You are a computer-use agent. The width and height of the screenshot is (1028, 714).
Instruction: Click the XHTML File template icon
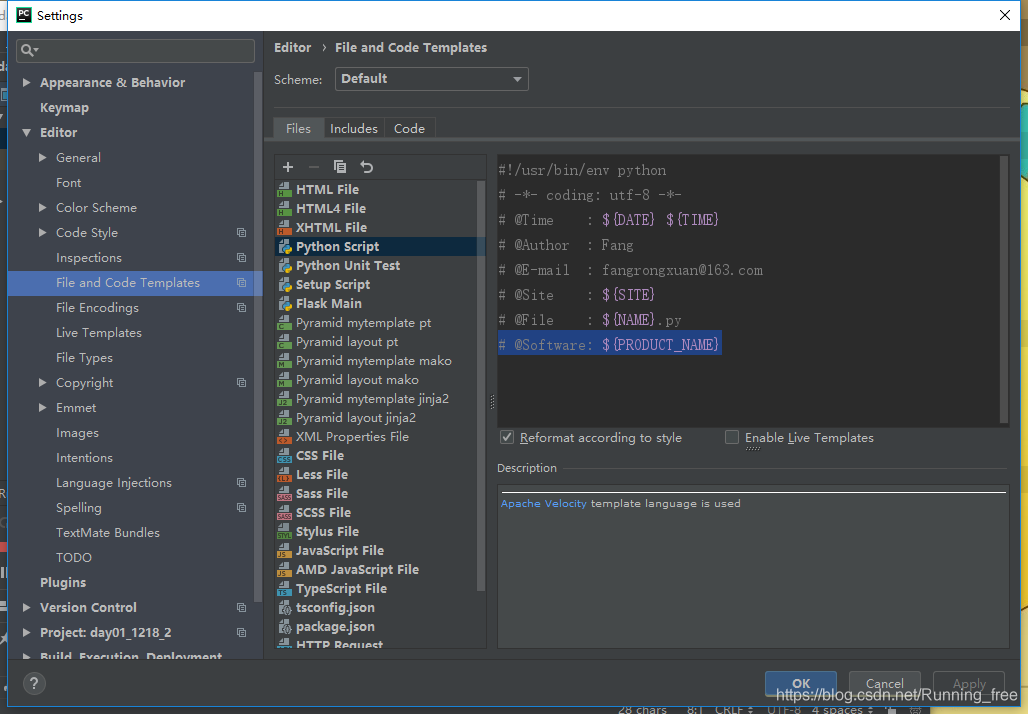(x=285, y=228)
